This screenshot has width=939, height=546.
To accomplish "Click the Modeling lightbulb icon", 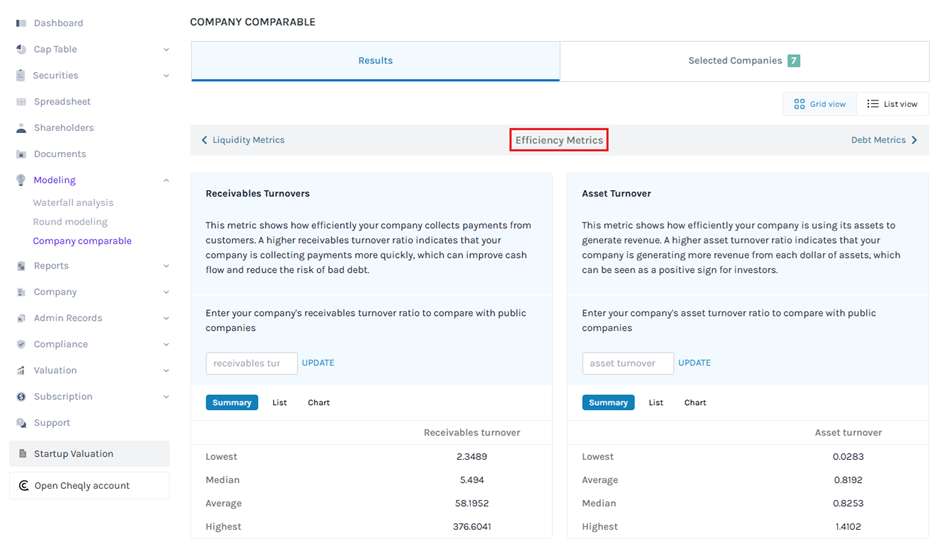I will coord(21,180).
